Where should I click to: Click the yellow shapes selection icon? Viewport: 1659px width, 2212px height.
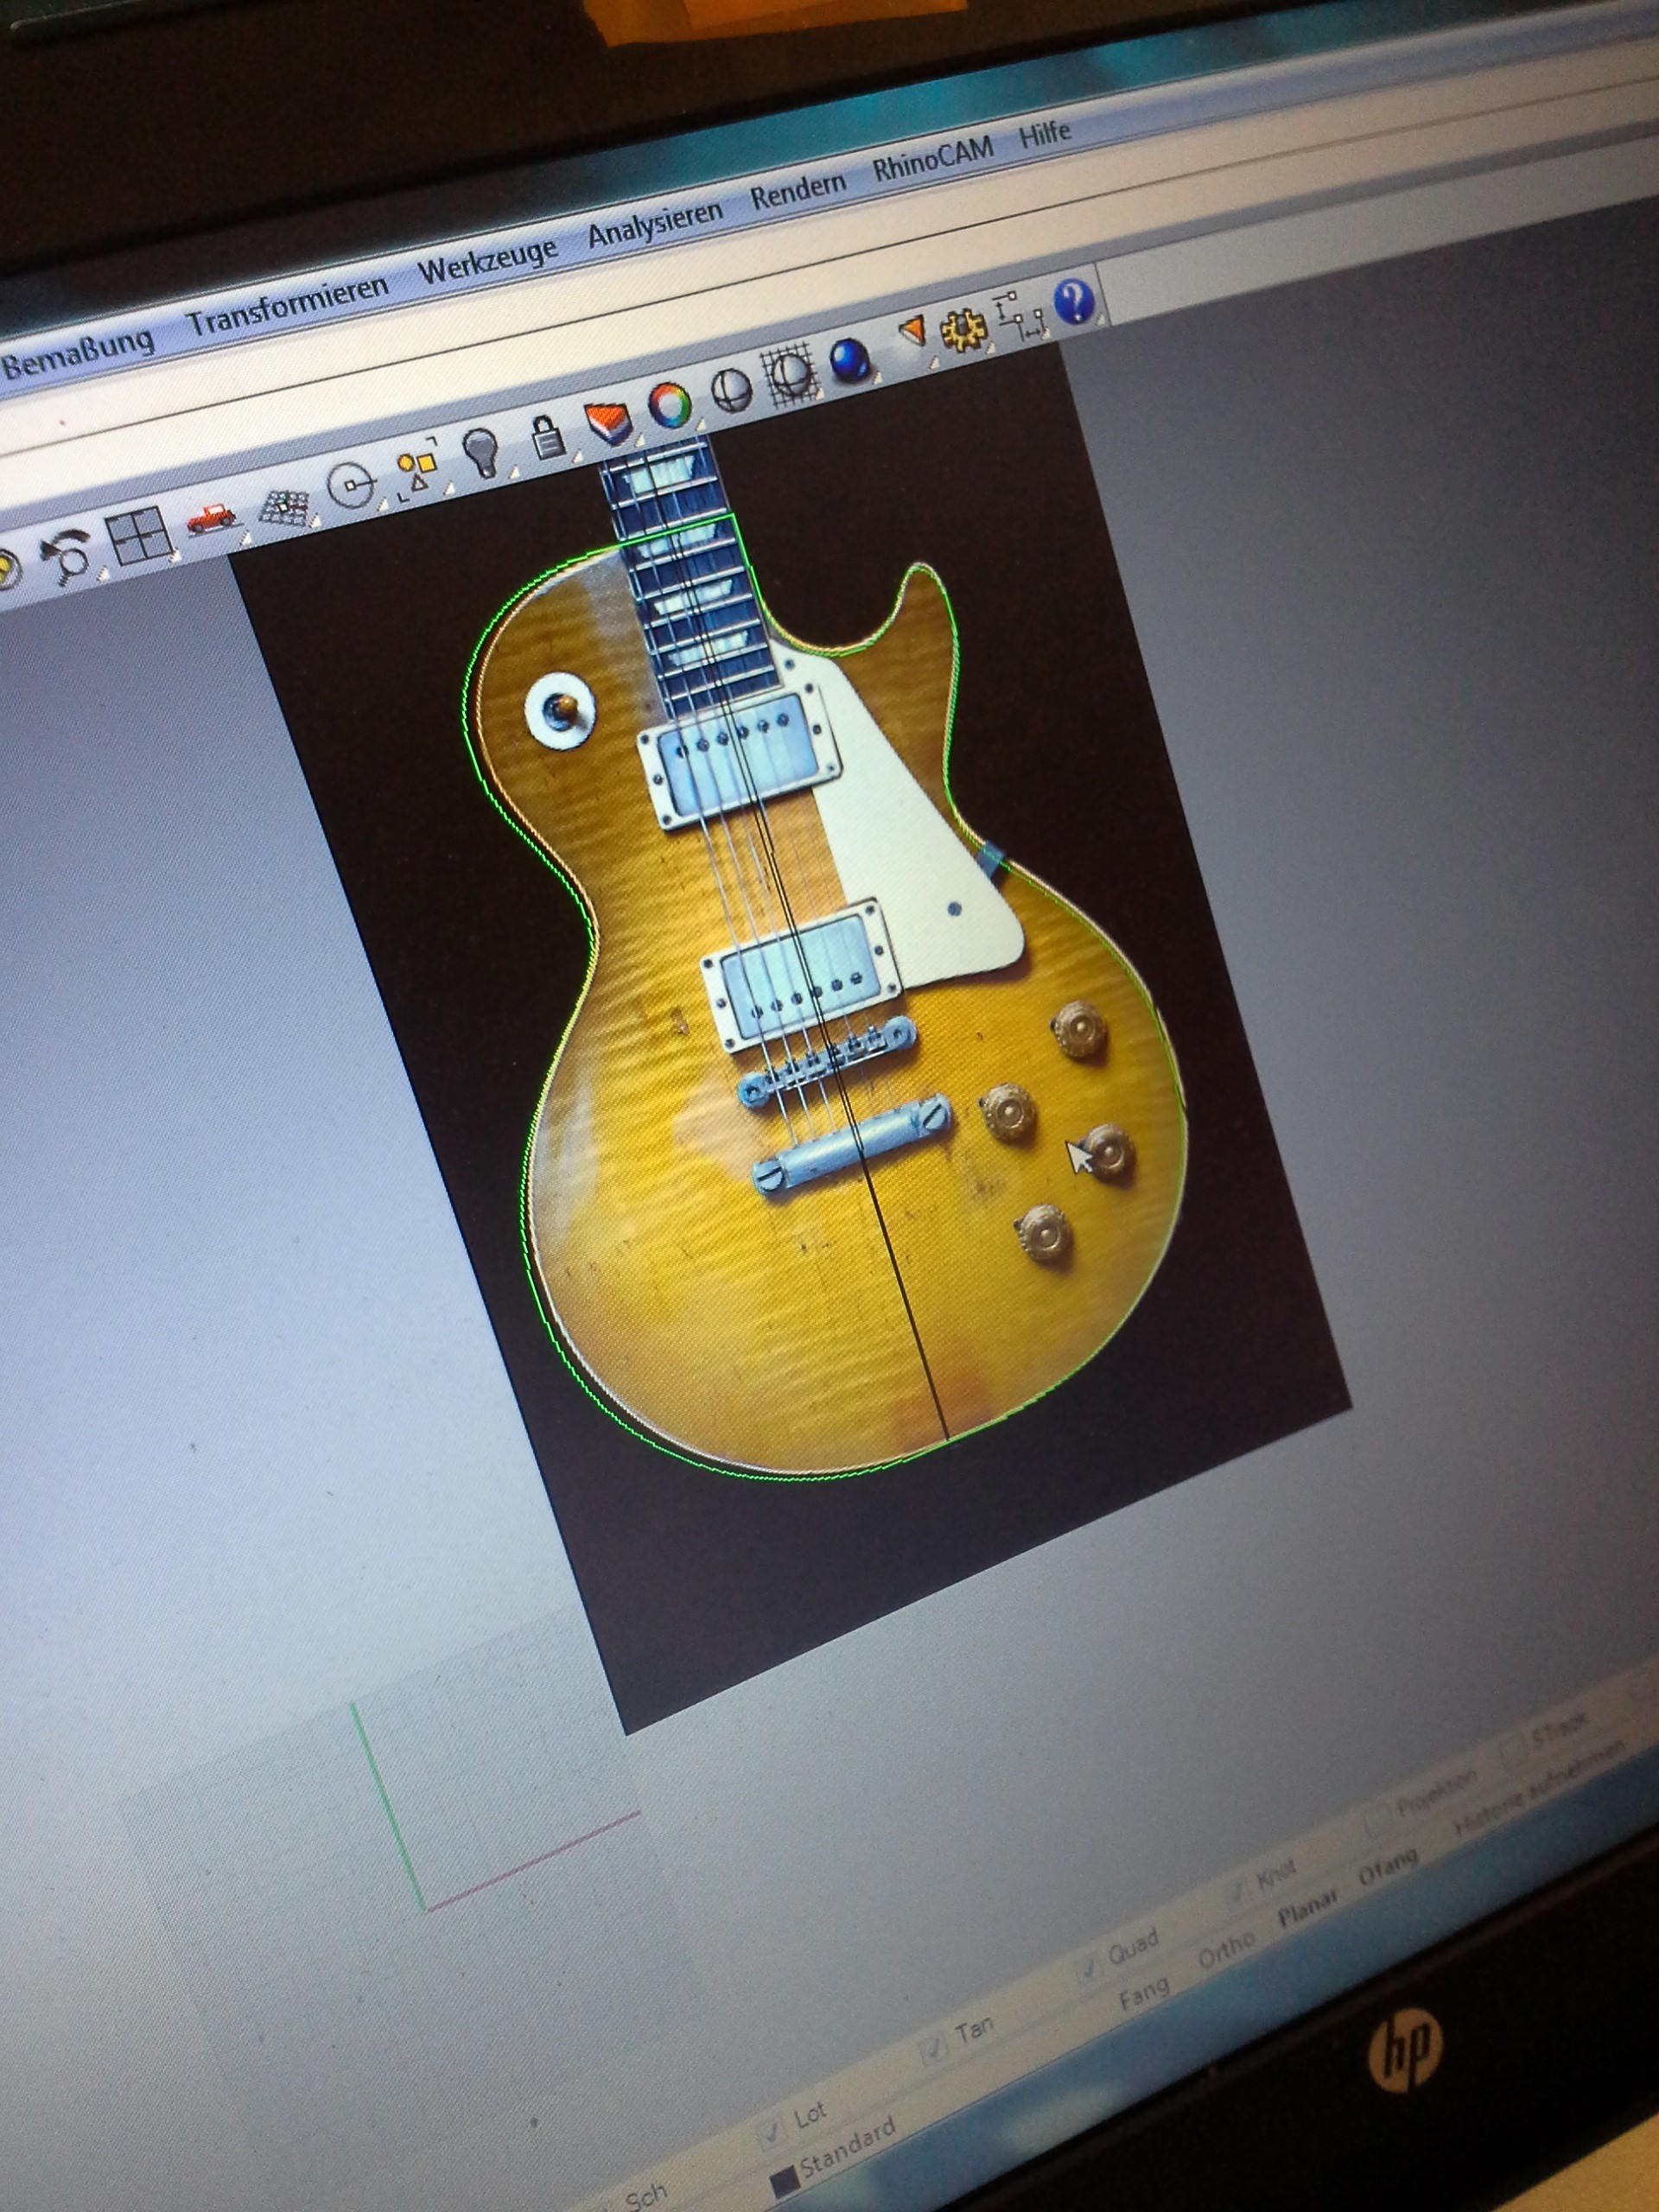tap(418, 468)
